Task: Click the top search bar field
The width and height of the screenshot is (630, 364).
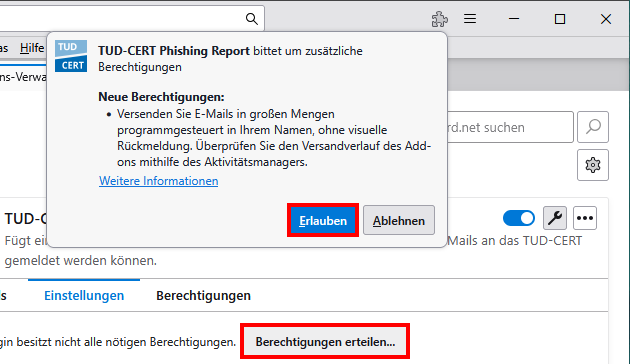Action: pyautogui.click(x=132, y=18)
